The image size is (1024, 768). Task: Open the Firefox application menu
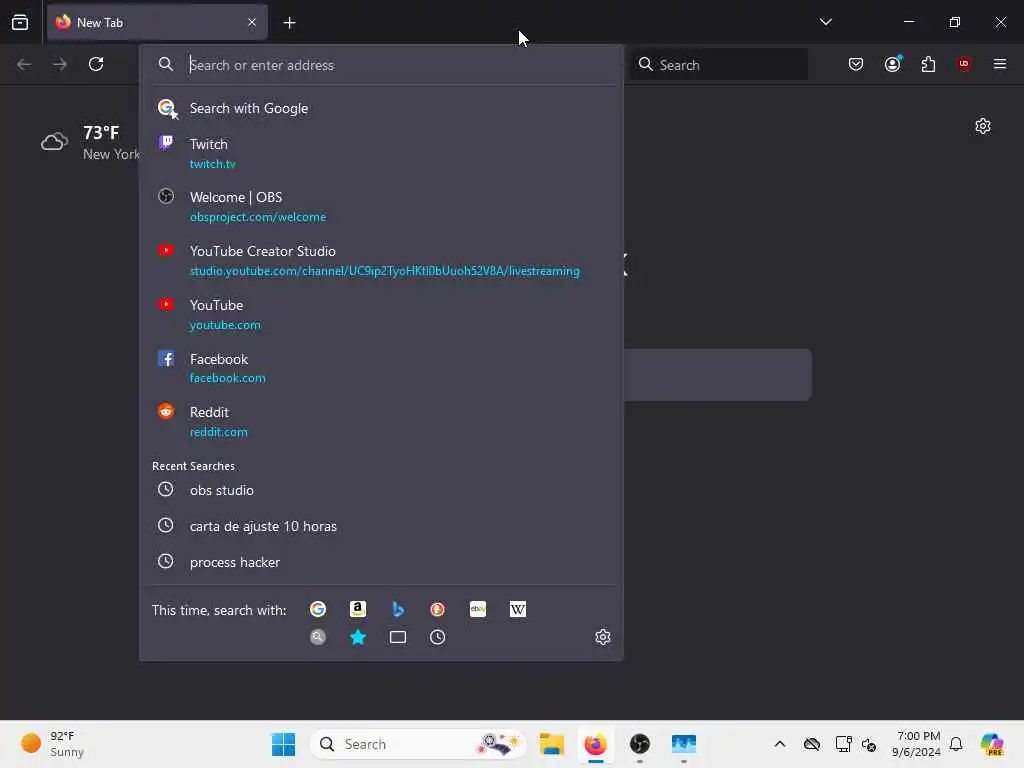999,64
